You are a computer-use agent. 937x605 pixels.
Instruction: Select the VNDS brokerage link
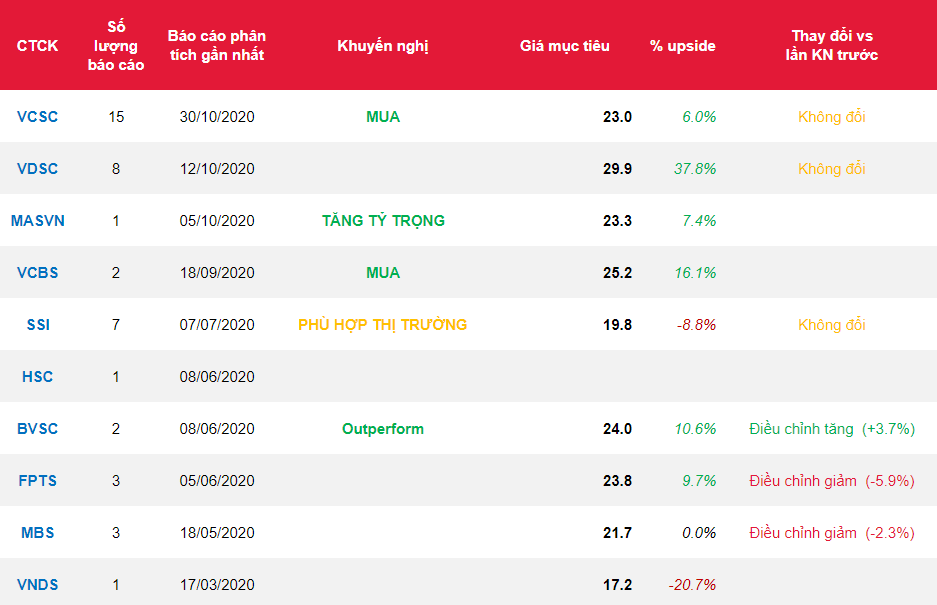[x=38, y=585]
